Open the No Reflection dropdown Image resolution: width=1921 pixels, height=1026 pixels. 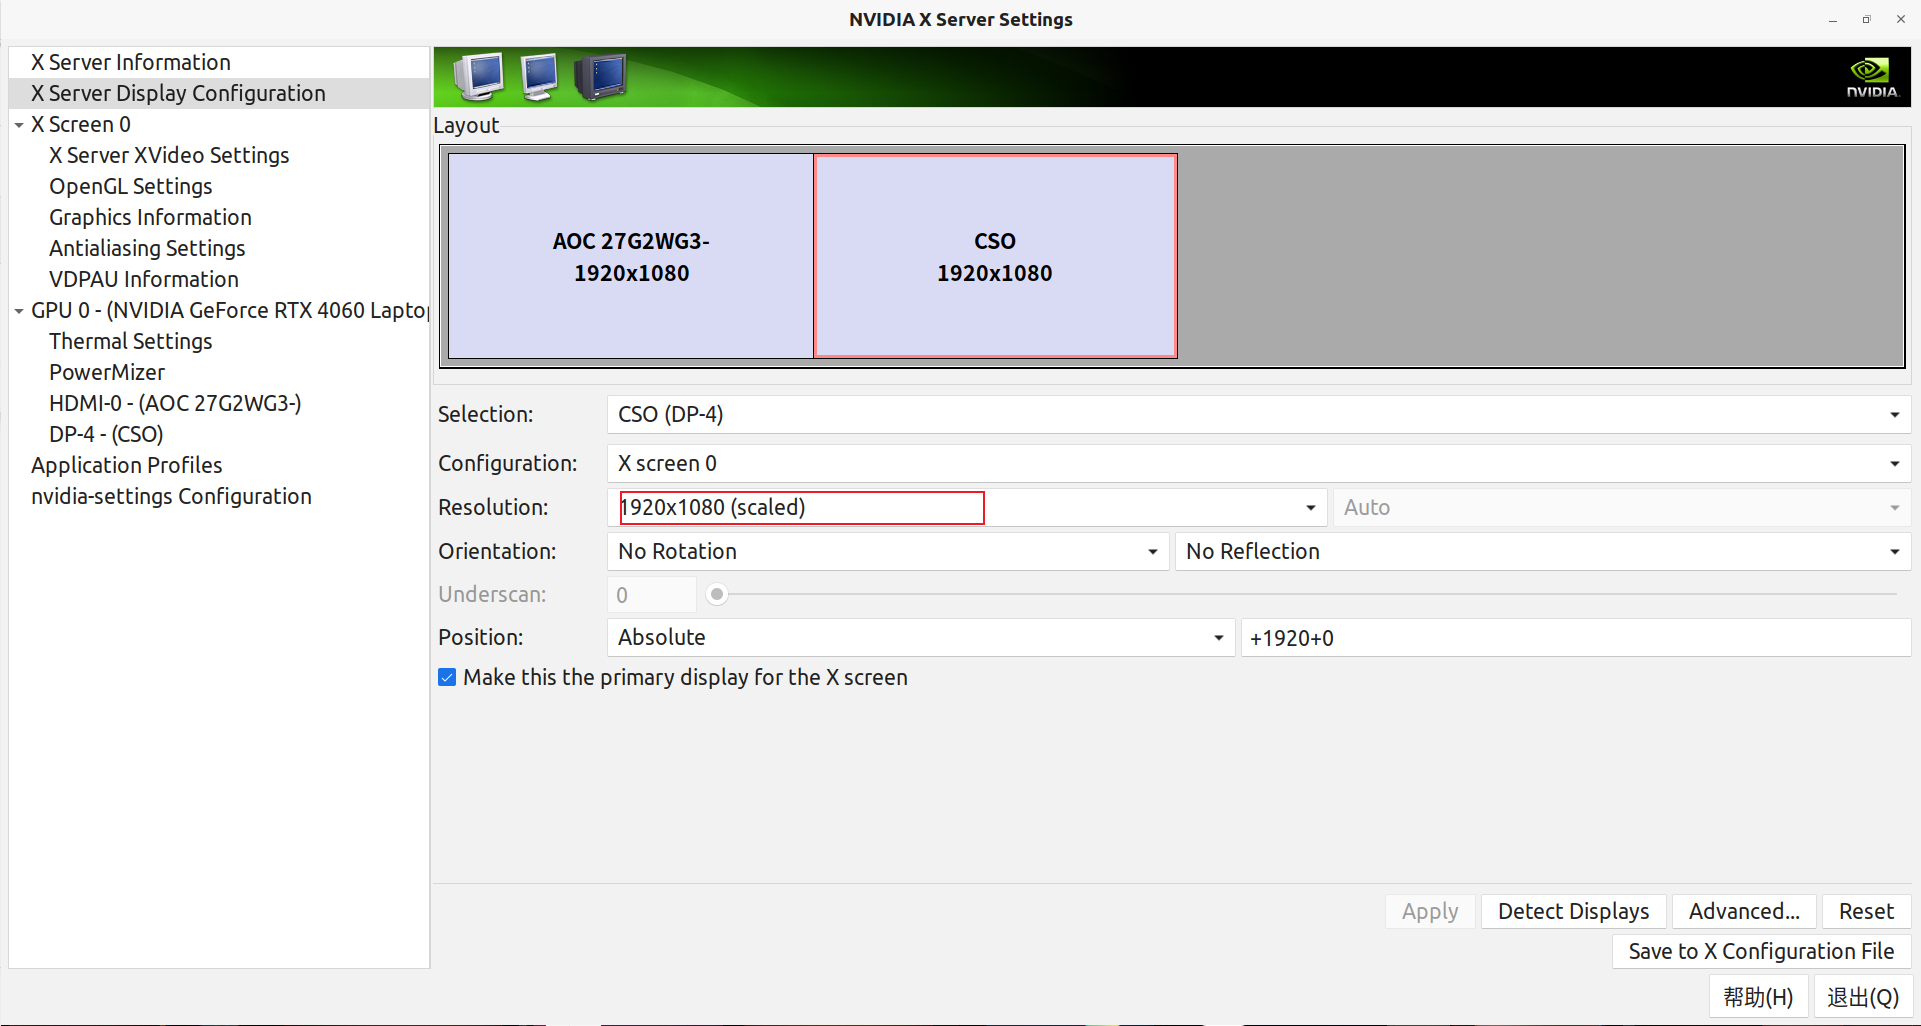pos(1542,551)
